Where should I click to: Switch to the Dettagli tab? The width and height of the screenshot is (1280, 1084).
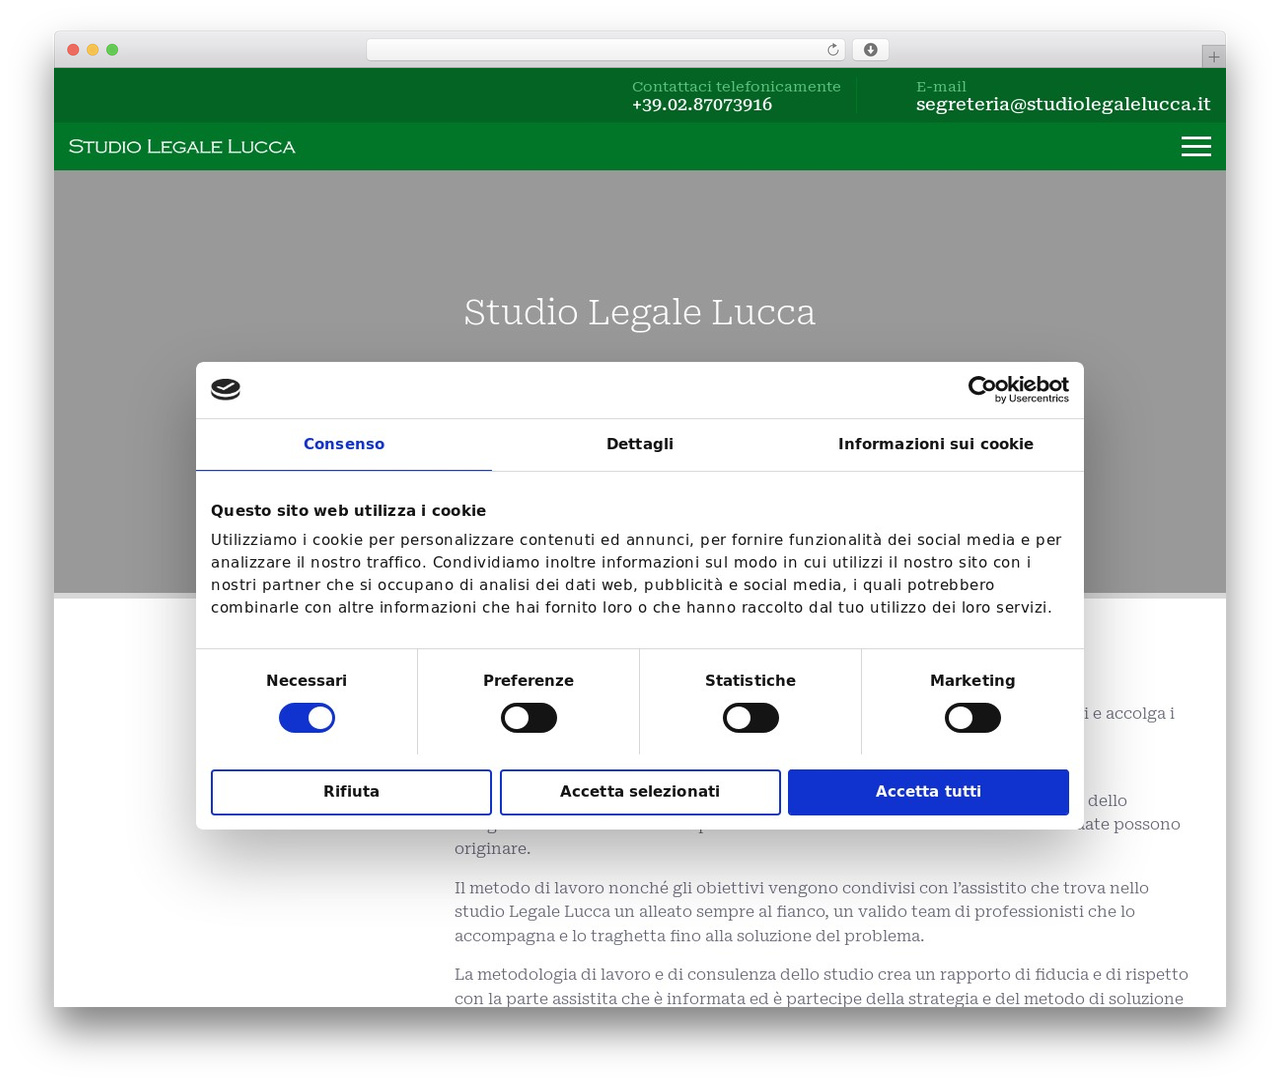[x=640, y=444]
